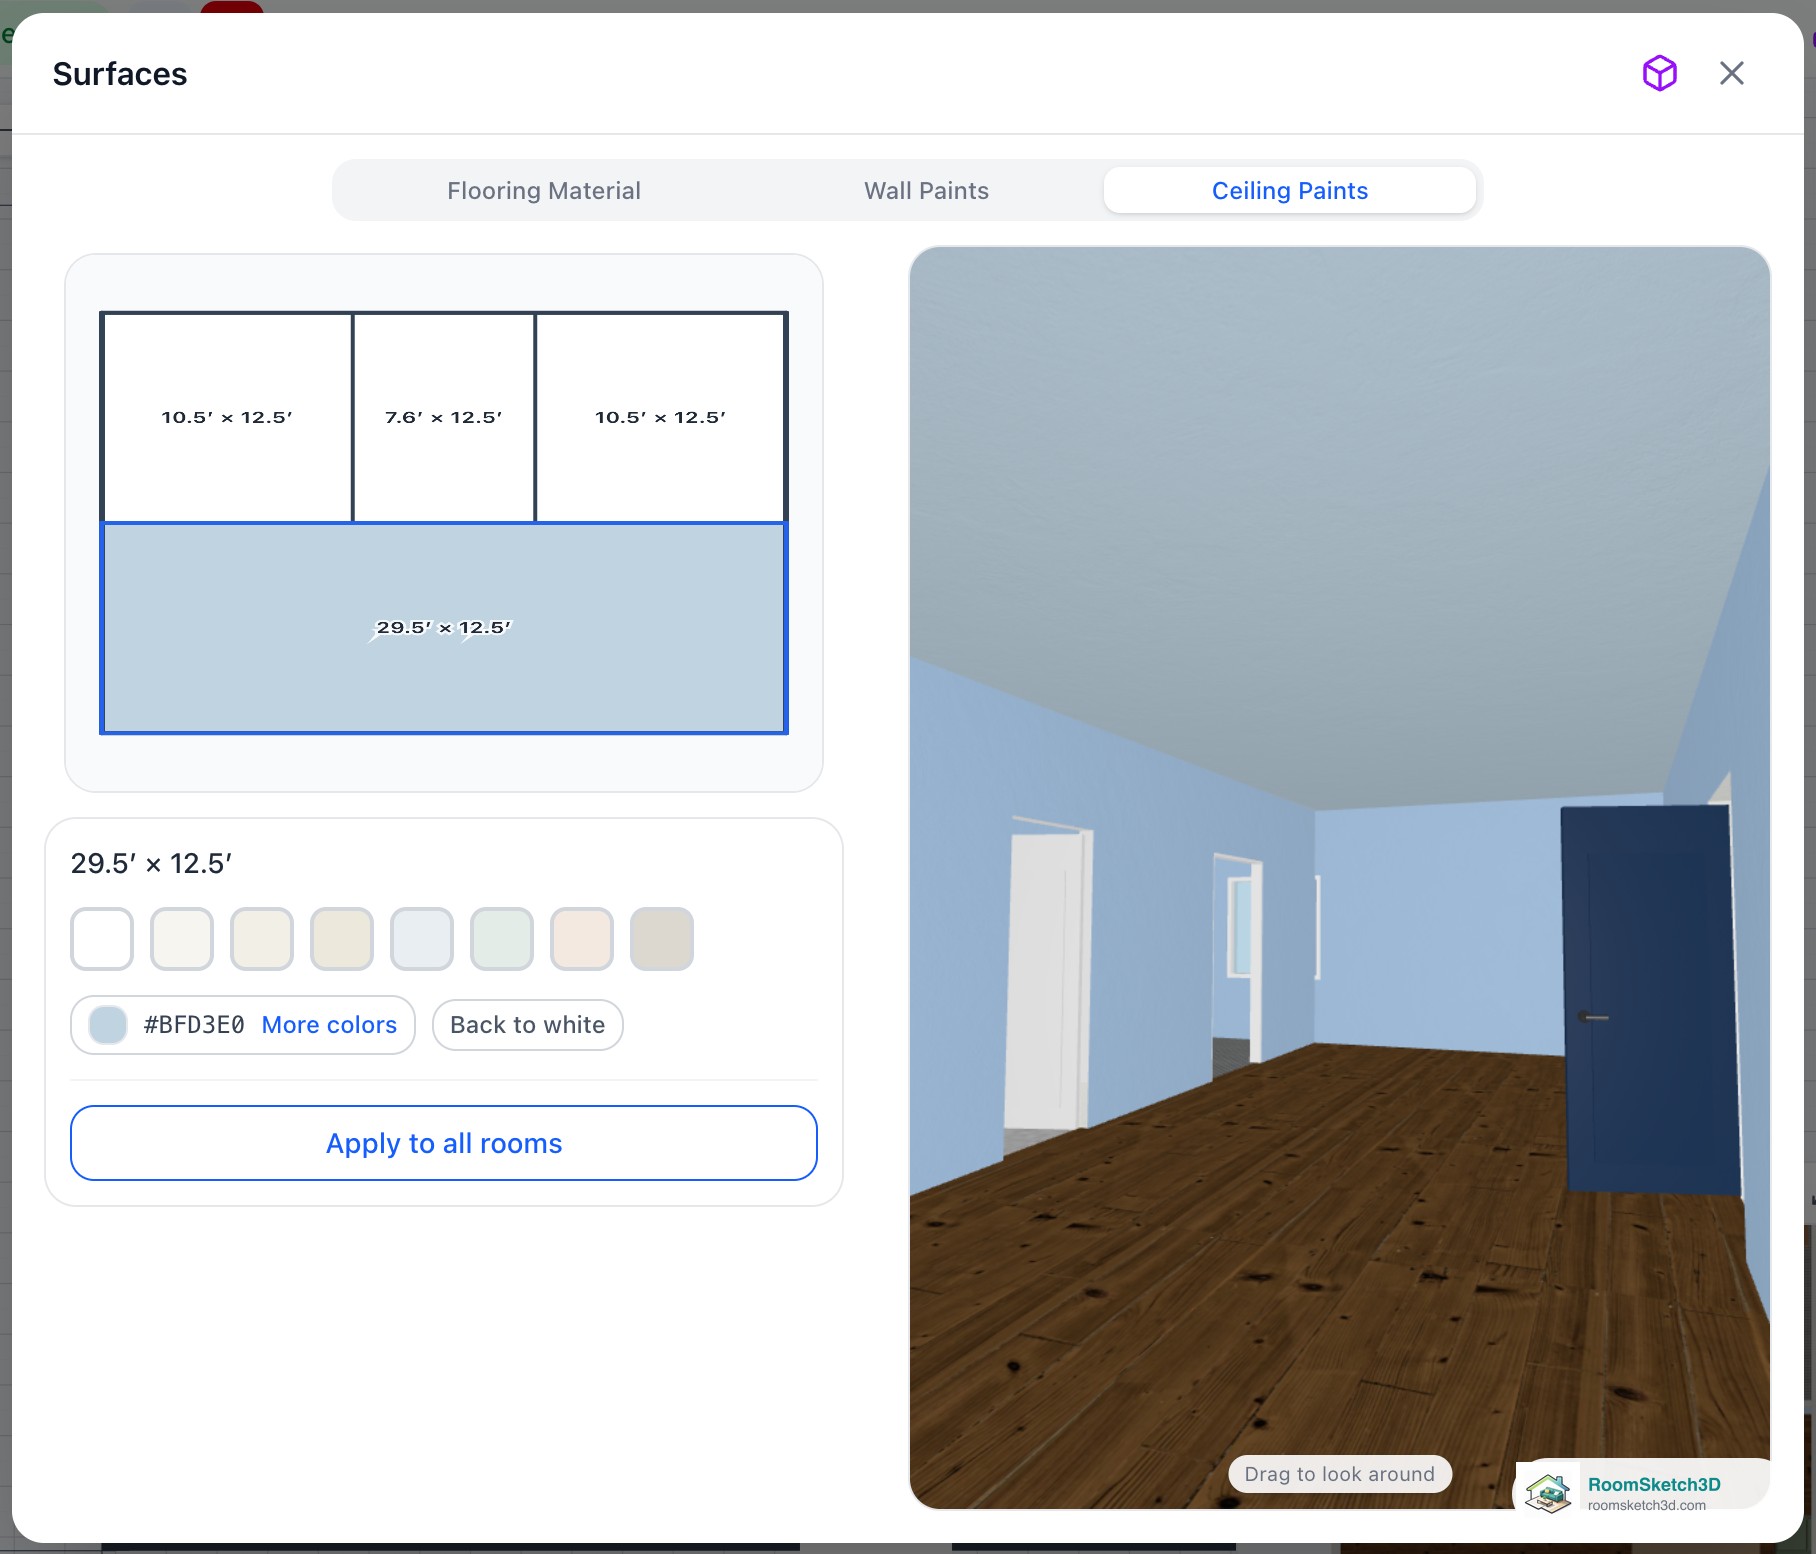This screenshot has height=1554, width=1816.
Task: Switch to the Flooring Material tab
Action: pos(543,190)
